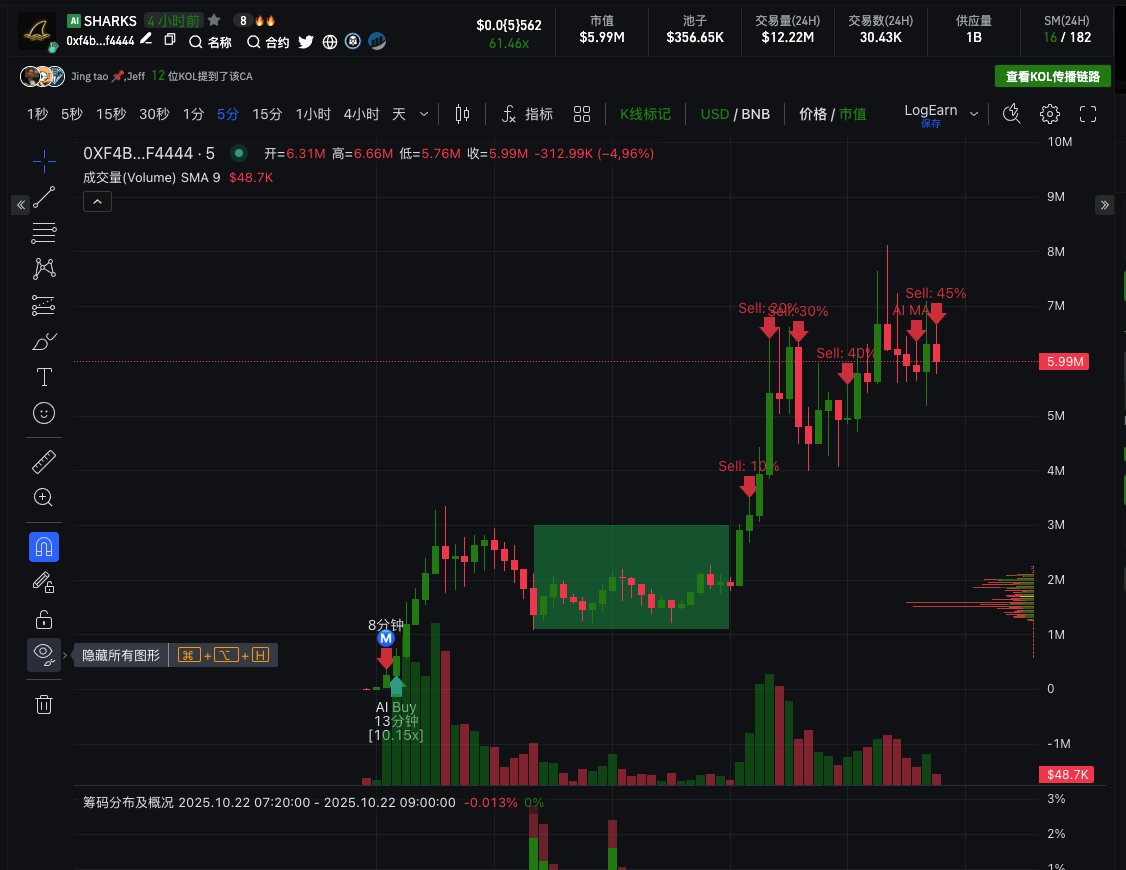Hide all drawings with eye icon
Screen dimensions: 1126x870
pyautogui.click(x=44, y=654)
